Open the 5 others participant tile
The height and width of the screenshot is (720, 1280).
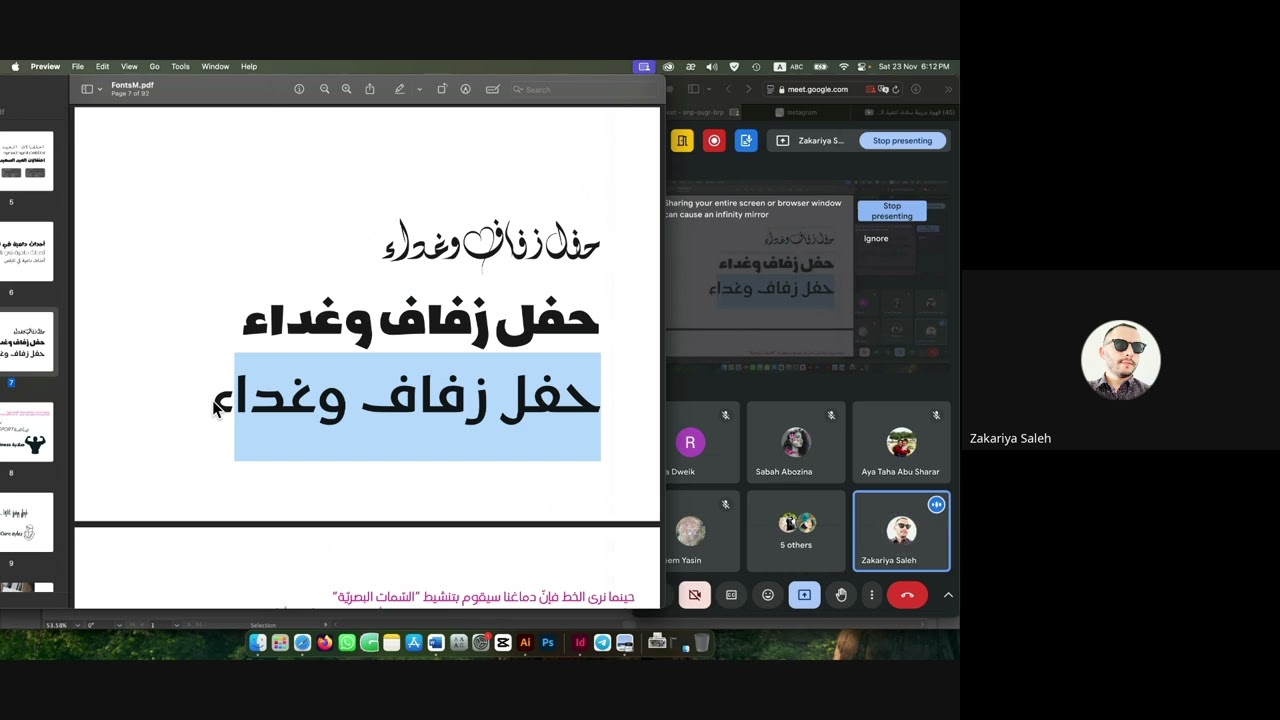click(796, 530)
